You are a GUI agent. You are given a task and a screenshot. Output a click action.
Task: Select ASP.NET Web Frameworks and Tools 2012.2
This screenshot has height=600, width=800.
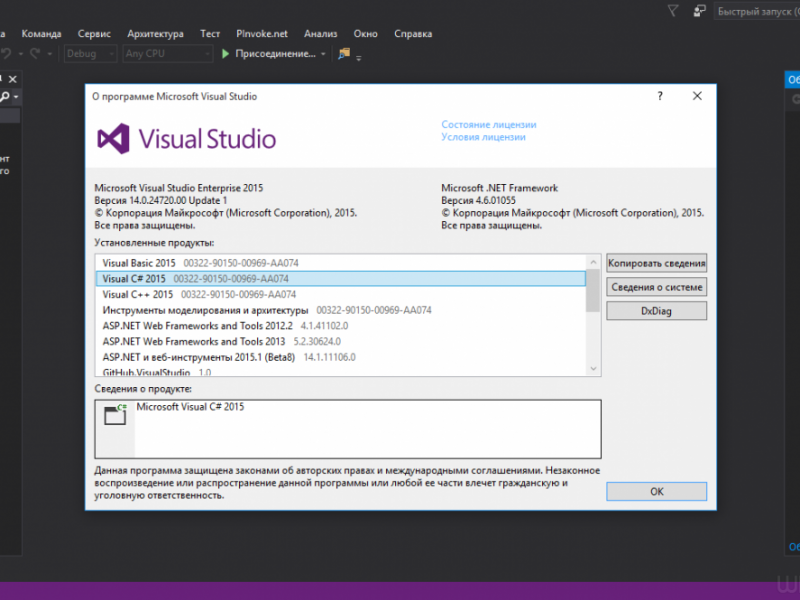[340, 326]
